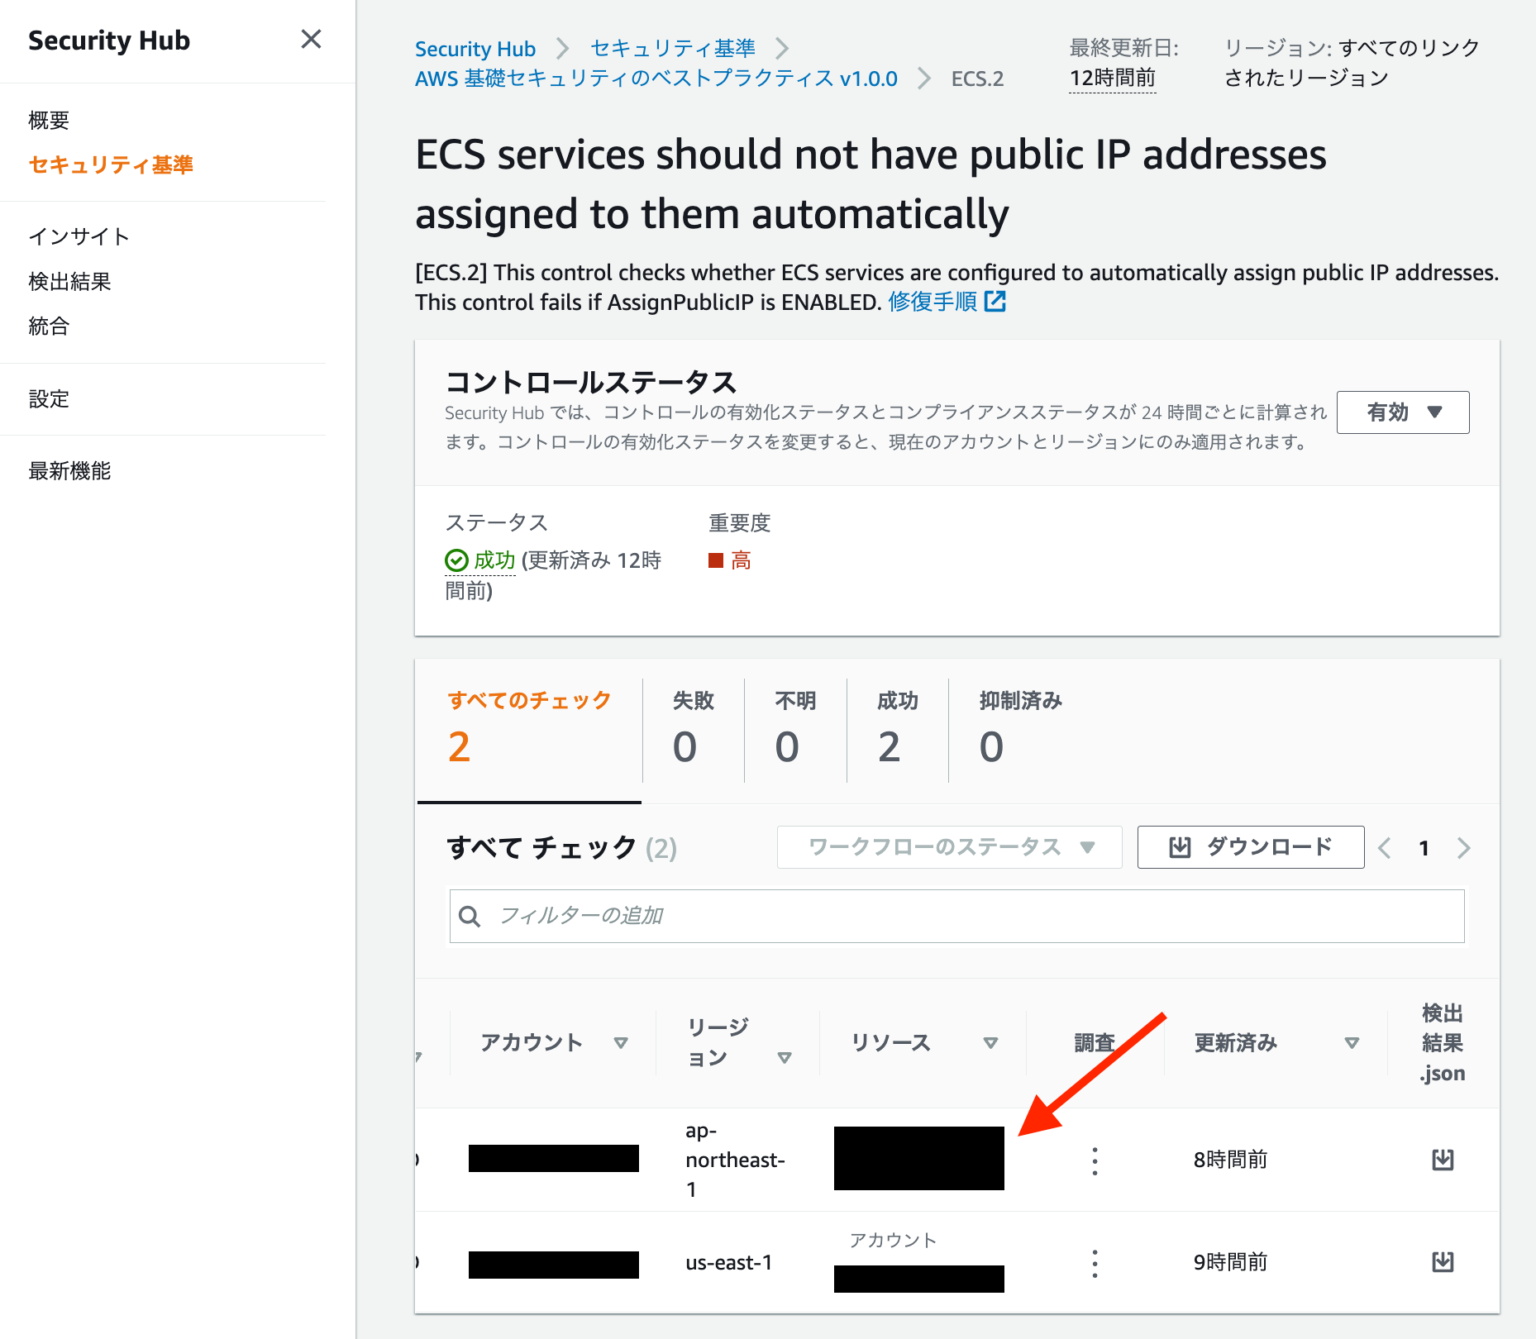The width and height of the screenshot is (1536, 1339).
Task: Open 設定 from the sidebar
Action: click(x=49, y=398)
